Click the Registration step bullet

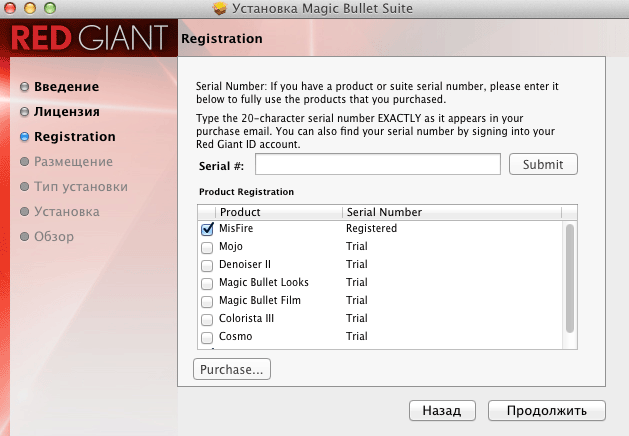click(24, 137)
